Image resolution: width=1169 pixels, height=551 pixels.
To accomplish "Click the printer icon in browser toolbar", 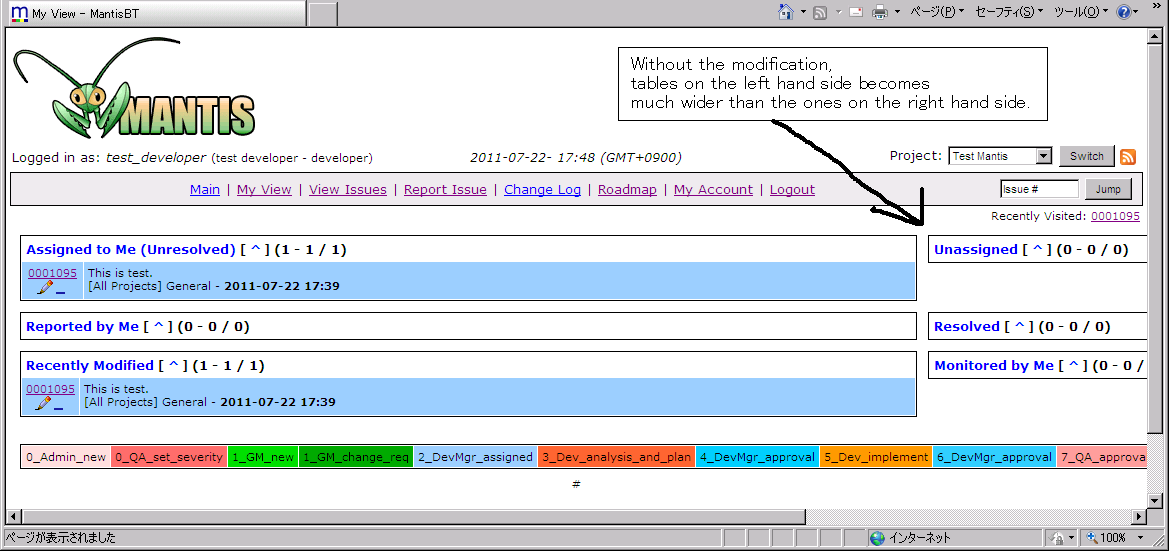I will point(880,12).
